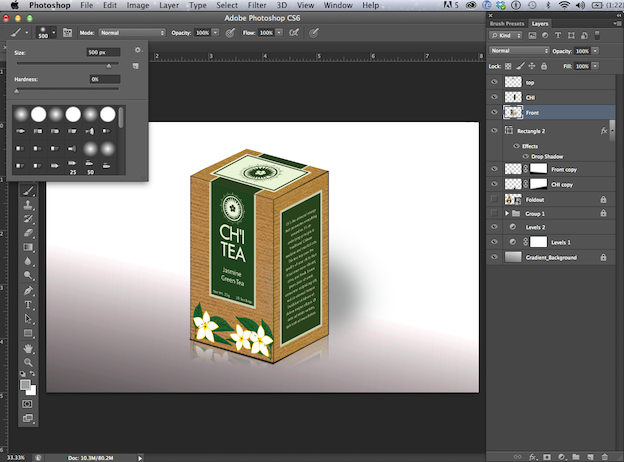624x462 pixels.
Task: Pick the Zoom tool from toolbar
Action: (28, 361)
